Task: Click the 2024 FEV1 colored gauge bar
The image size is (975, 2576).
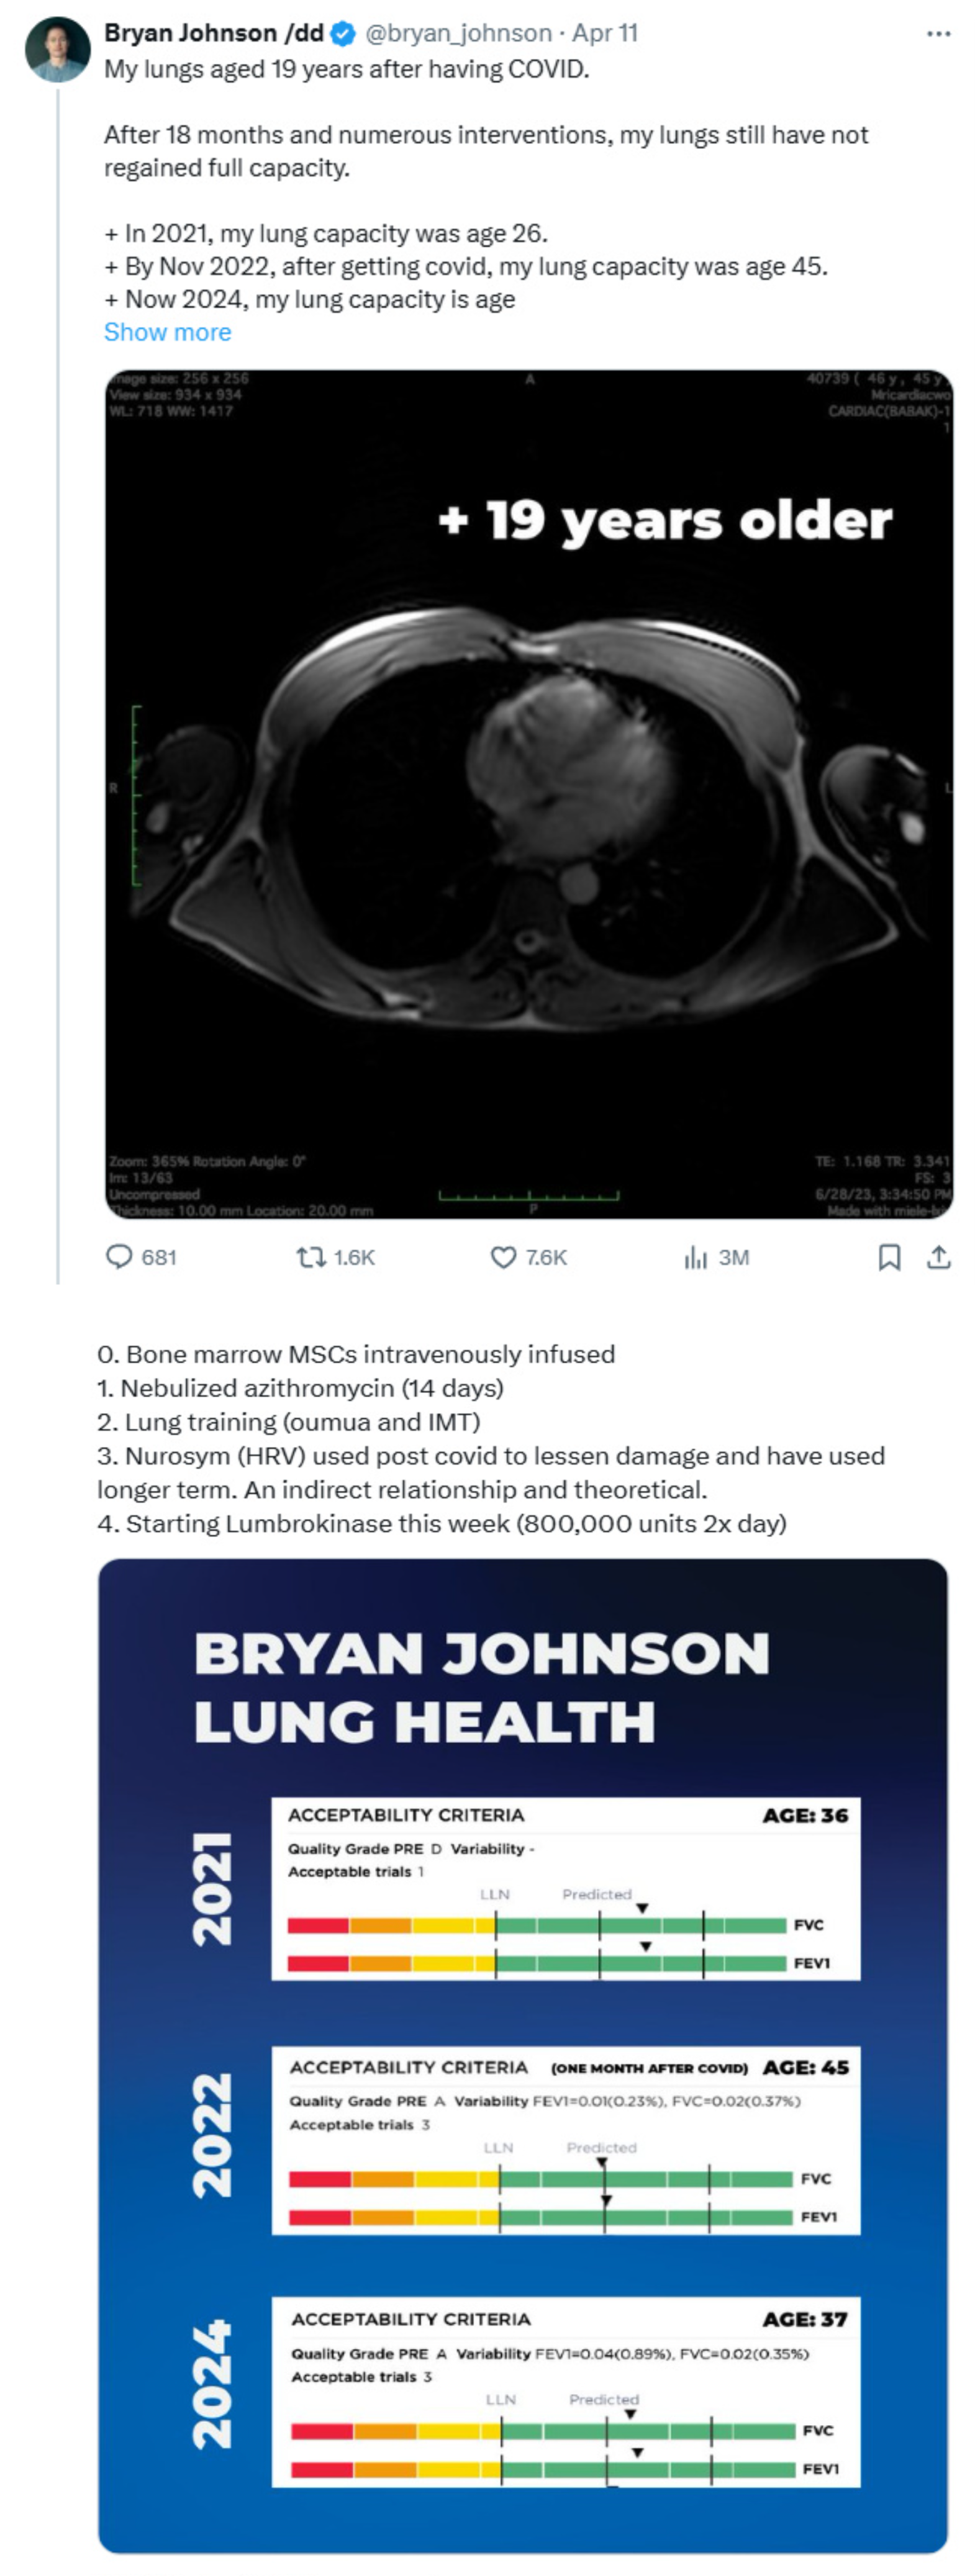Action: [540, 2469]
